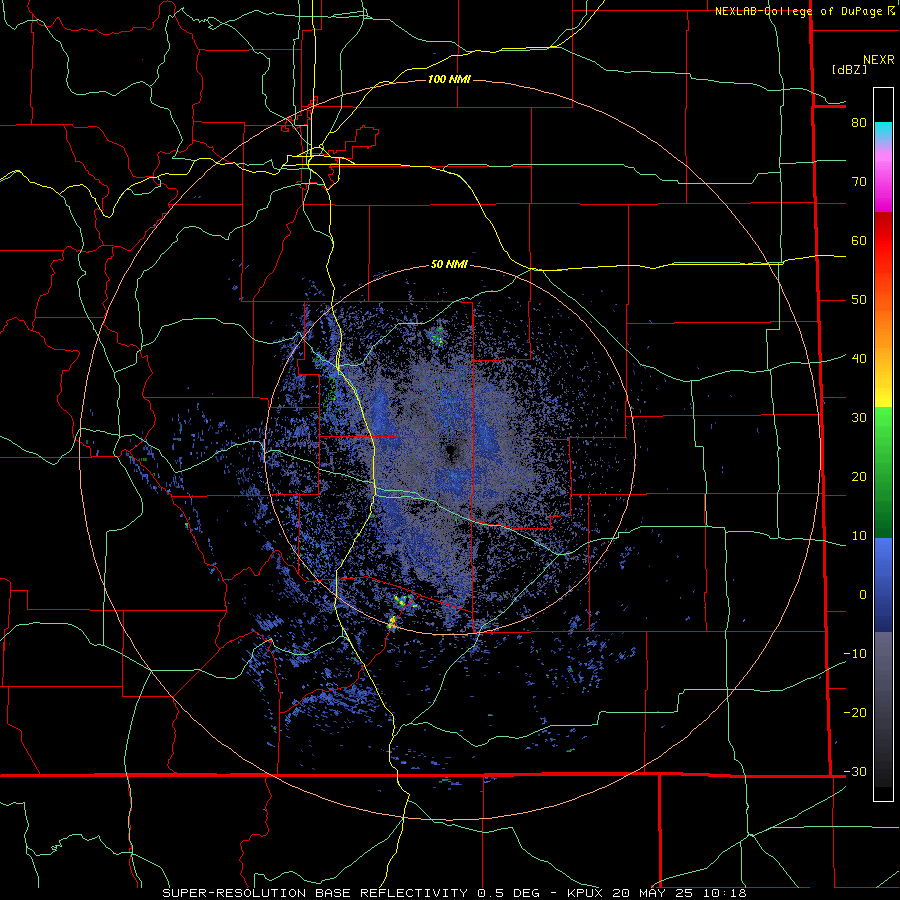Click the 50 value on dBZ scale
900x900 pixels.
859,300
